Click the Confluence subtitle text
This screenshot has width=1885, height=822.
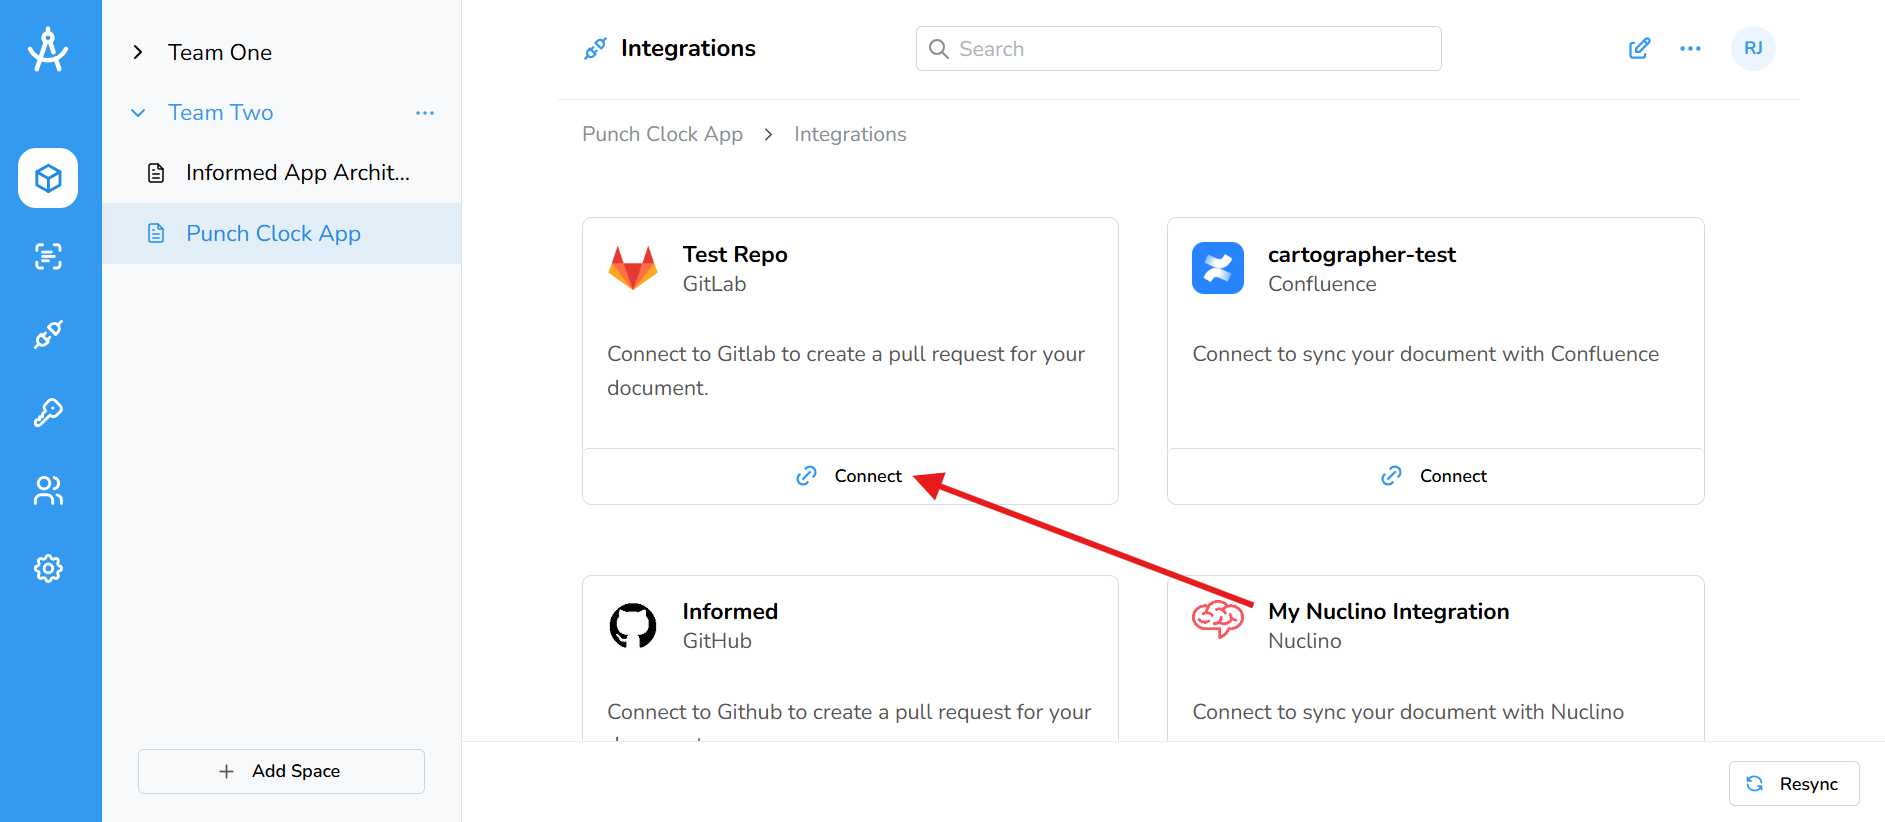click(x=1322, y=284)
